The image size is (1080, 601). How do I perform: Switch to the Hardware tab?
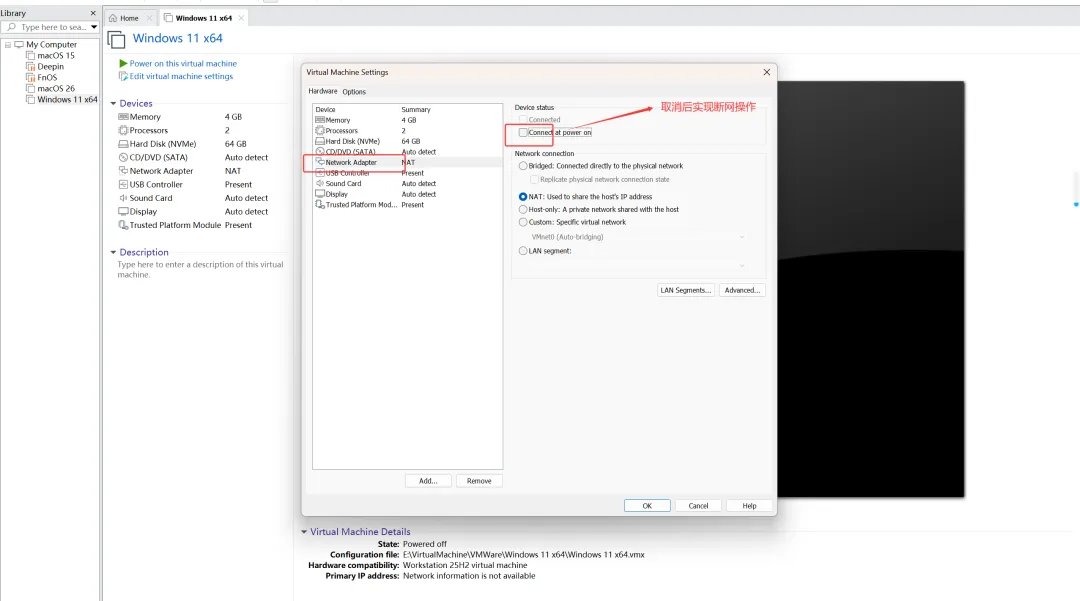pos(322,91)
